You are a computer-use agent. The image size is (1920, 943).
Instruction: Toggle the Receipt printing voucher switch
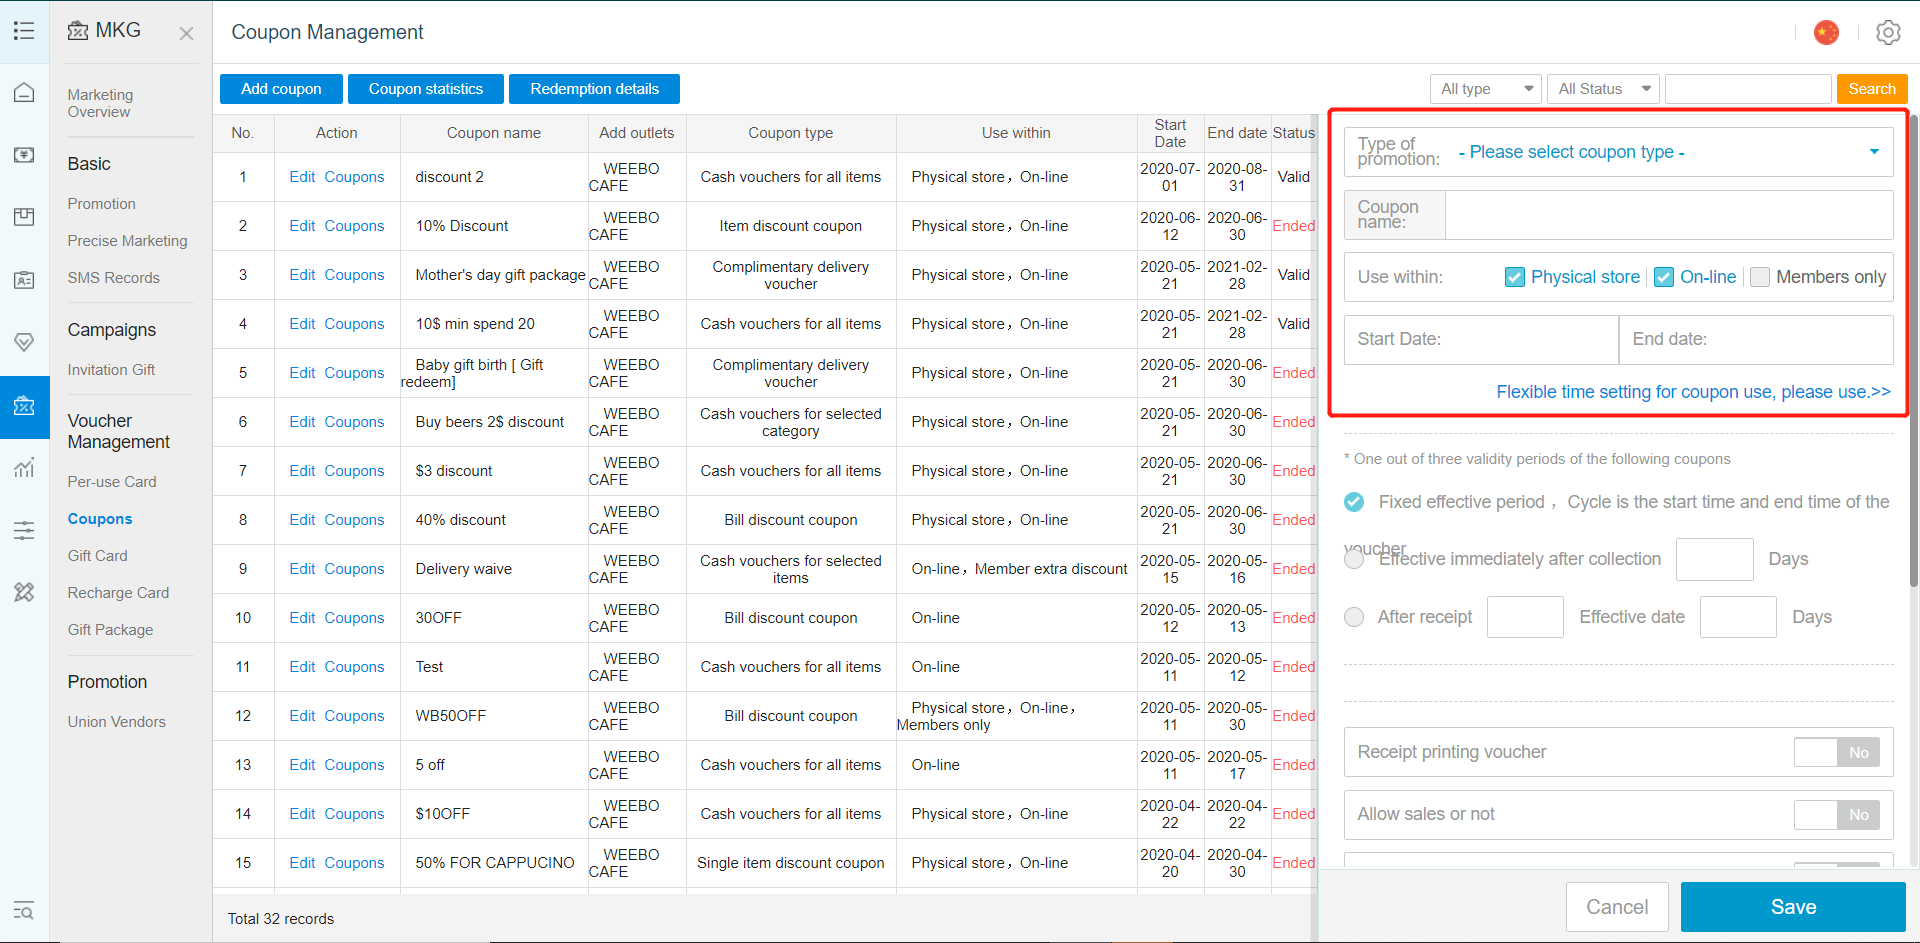point(1837,752)
